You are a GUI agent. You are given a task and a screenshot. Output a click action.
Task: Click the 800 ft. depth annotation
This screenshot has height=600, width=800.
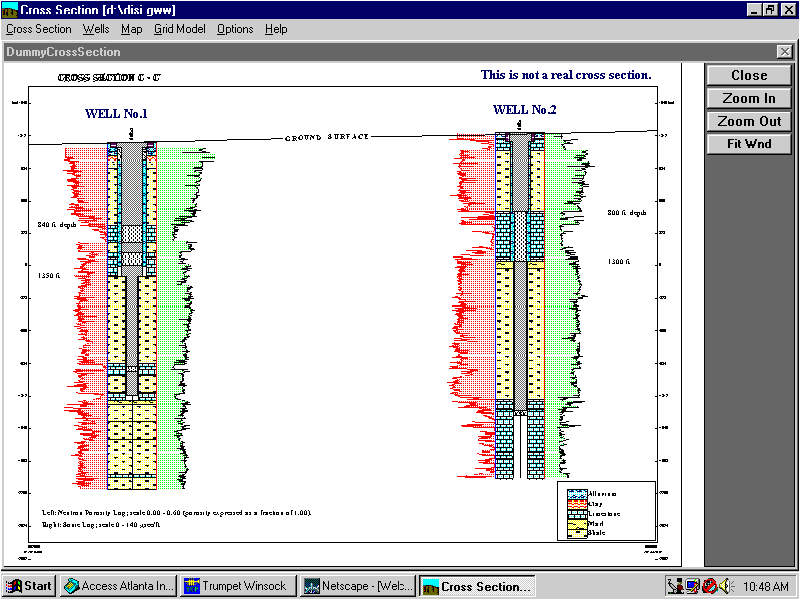(x=627, y=212)
